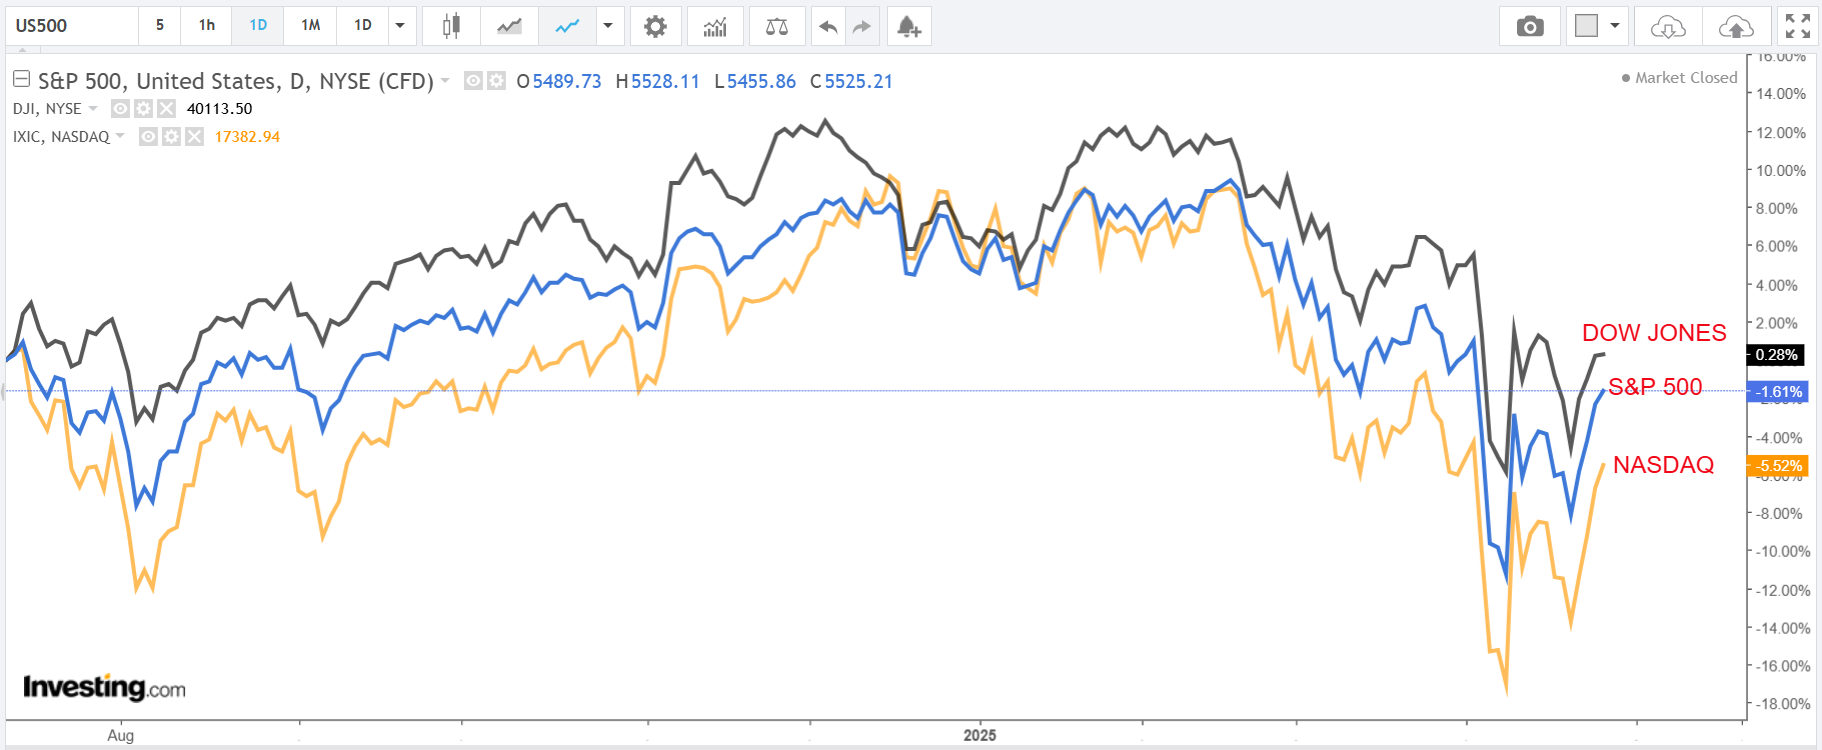1822x750 pixels.
Task: Toggle visibility eye of DJI, NYSE series
Action: [120, 108]
